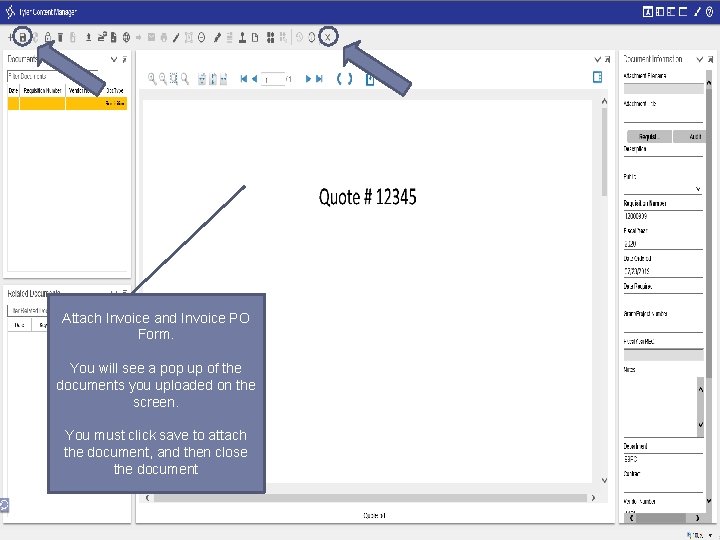Click the page number input box
Image resolution: width=720 pixels, height=540 pixels.
click(273, 79)
